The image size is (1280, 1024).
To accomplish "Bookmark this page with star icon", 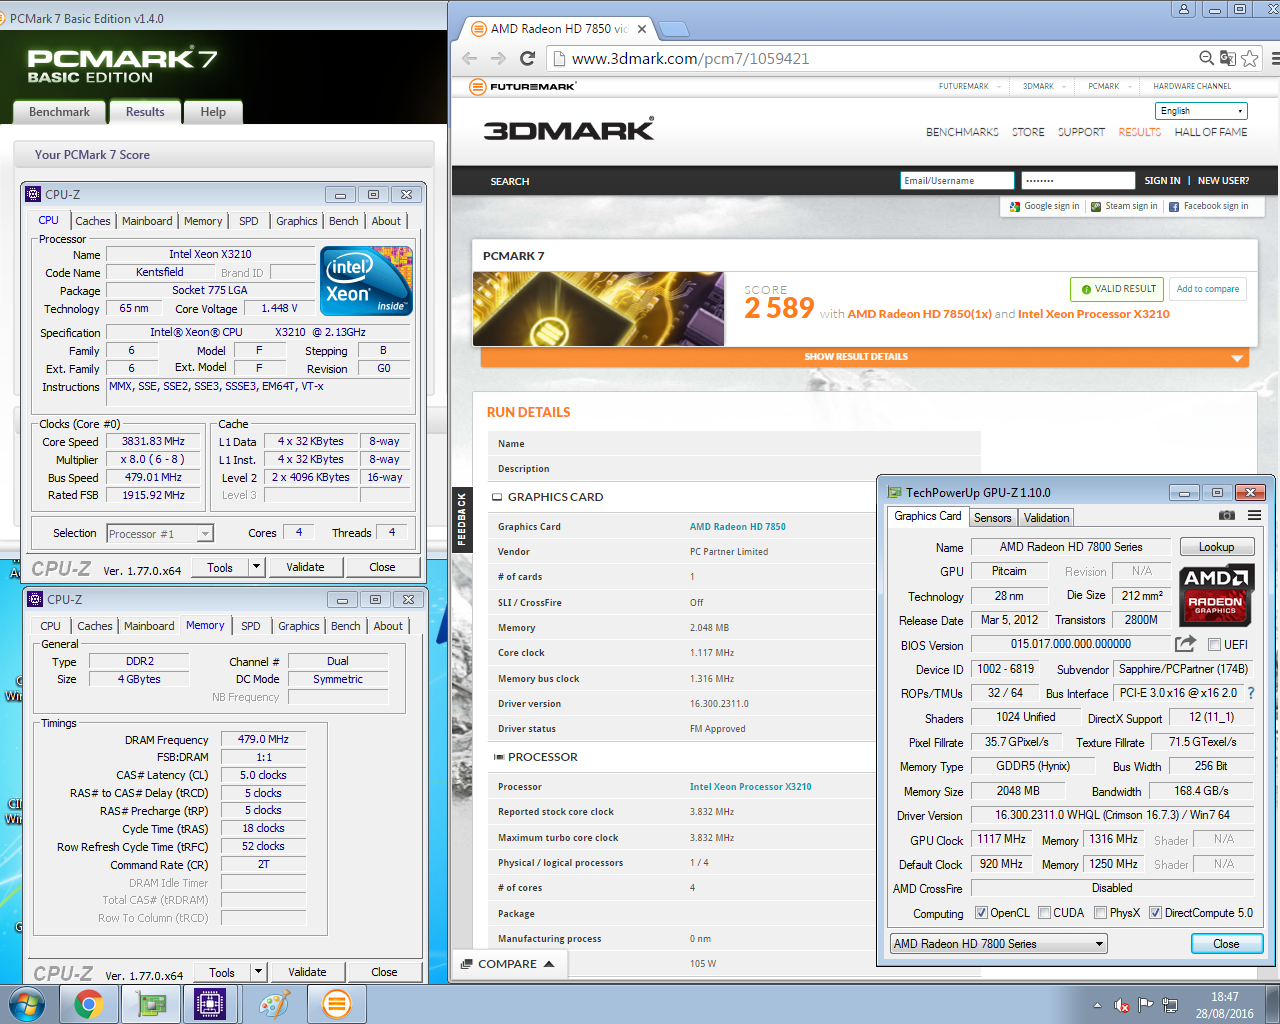I will (1249, 58).
